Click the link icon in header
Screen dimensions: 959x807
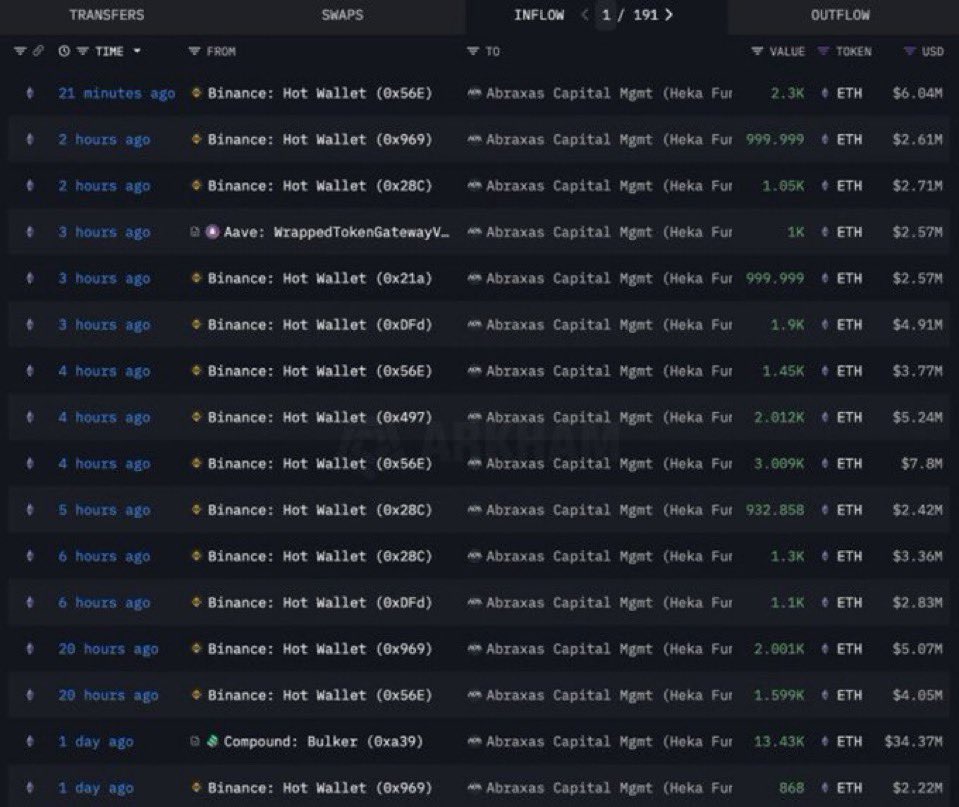tap(38, 51)
